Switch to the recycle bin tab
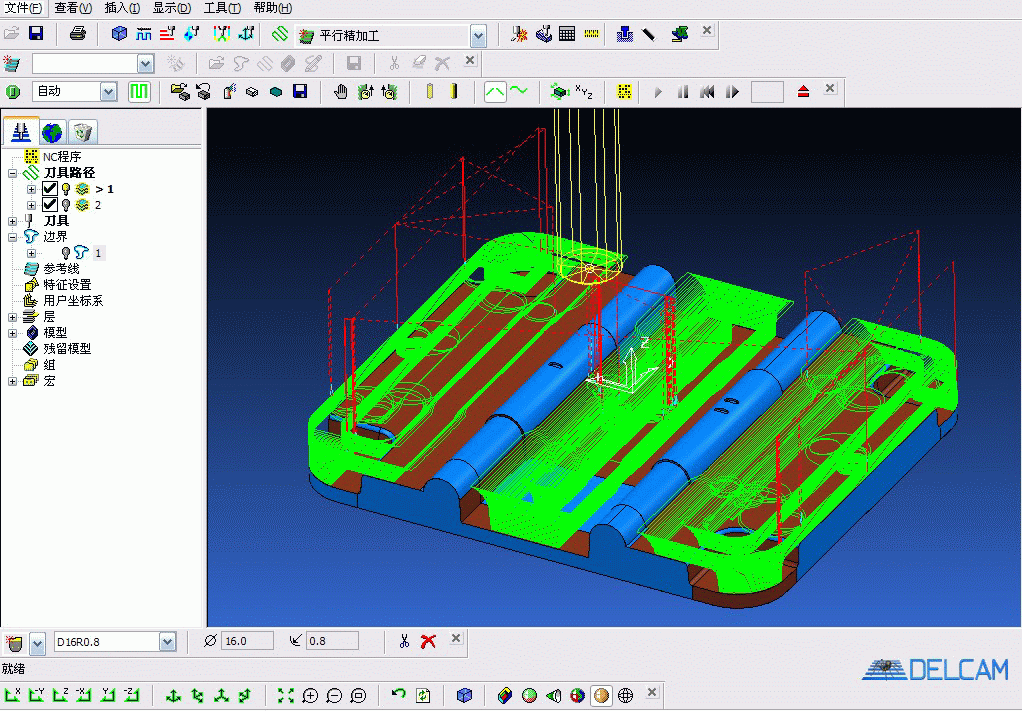 pyautogui.click(x=82, y=132)
